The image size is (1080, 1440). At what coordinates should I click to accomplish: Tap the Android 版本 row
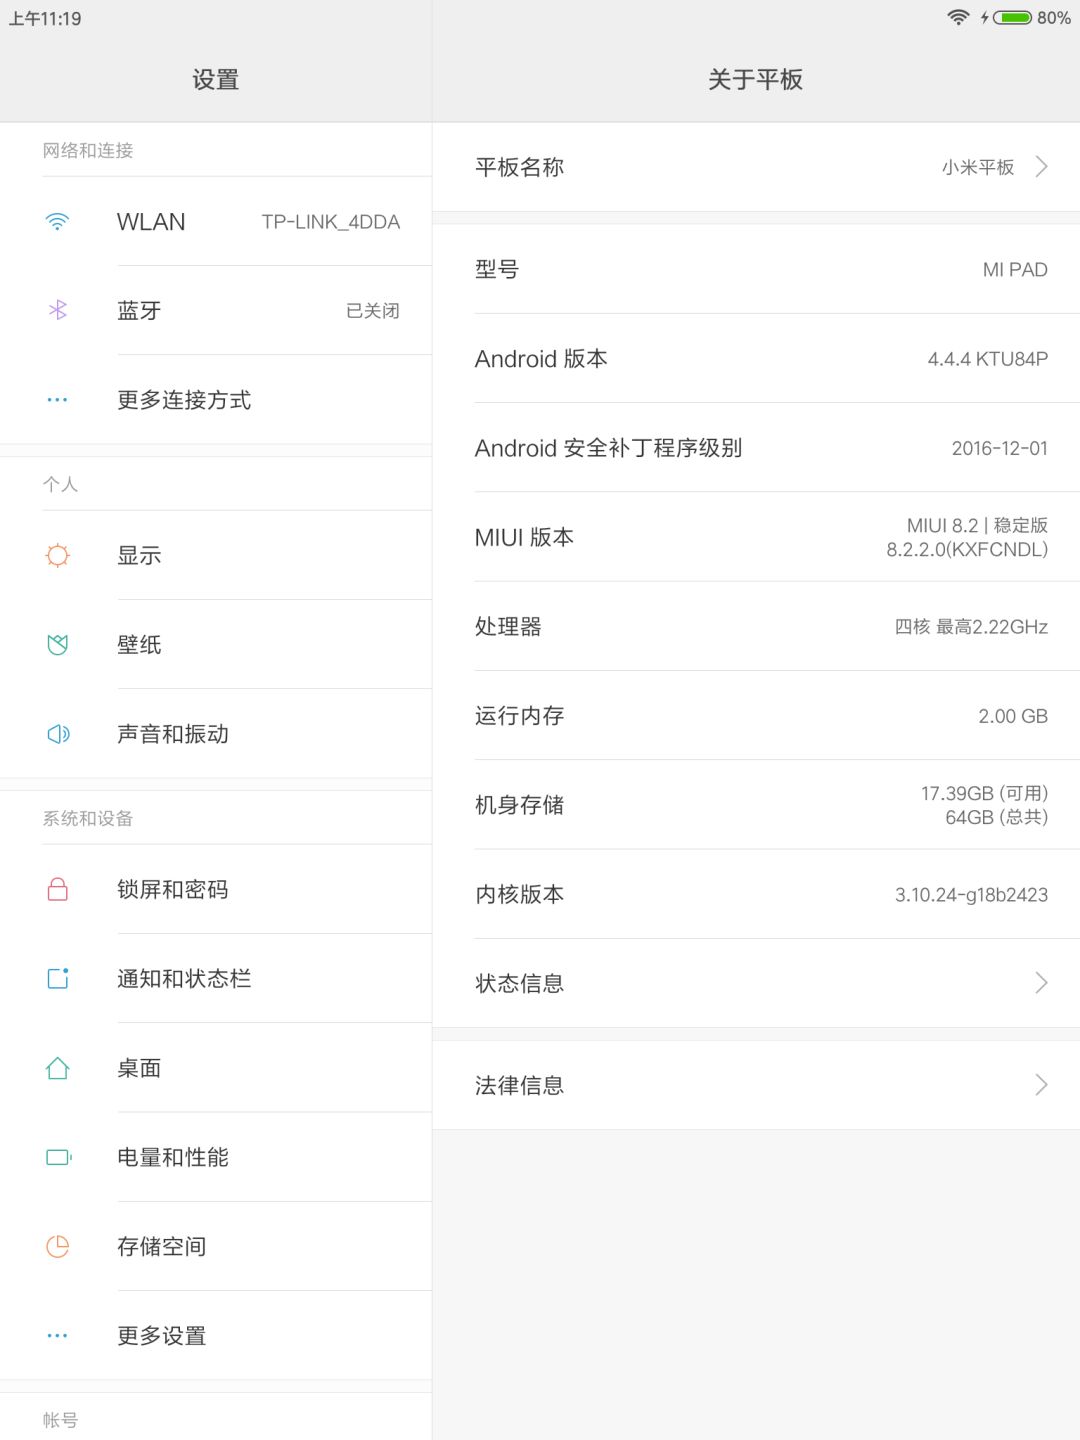(756, 359)
